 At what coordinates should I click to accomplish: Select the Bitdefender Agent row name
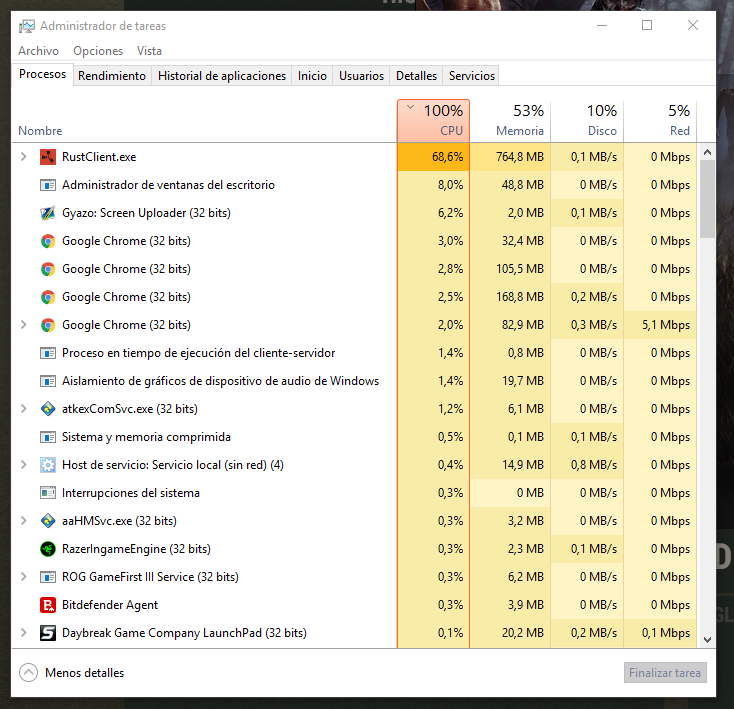click(x=110, y=605)
